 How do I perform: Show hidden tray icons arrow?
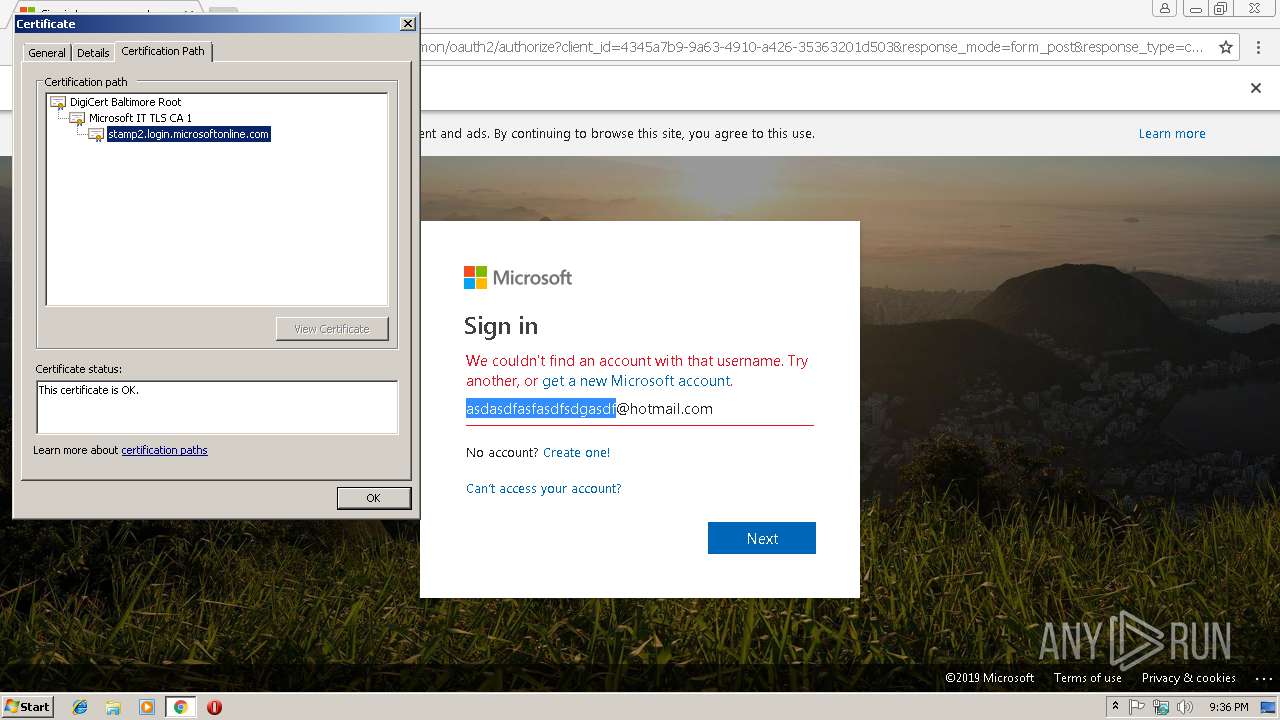(1115, 707)
